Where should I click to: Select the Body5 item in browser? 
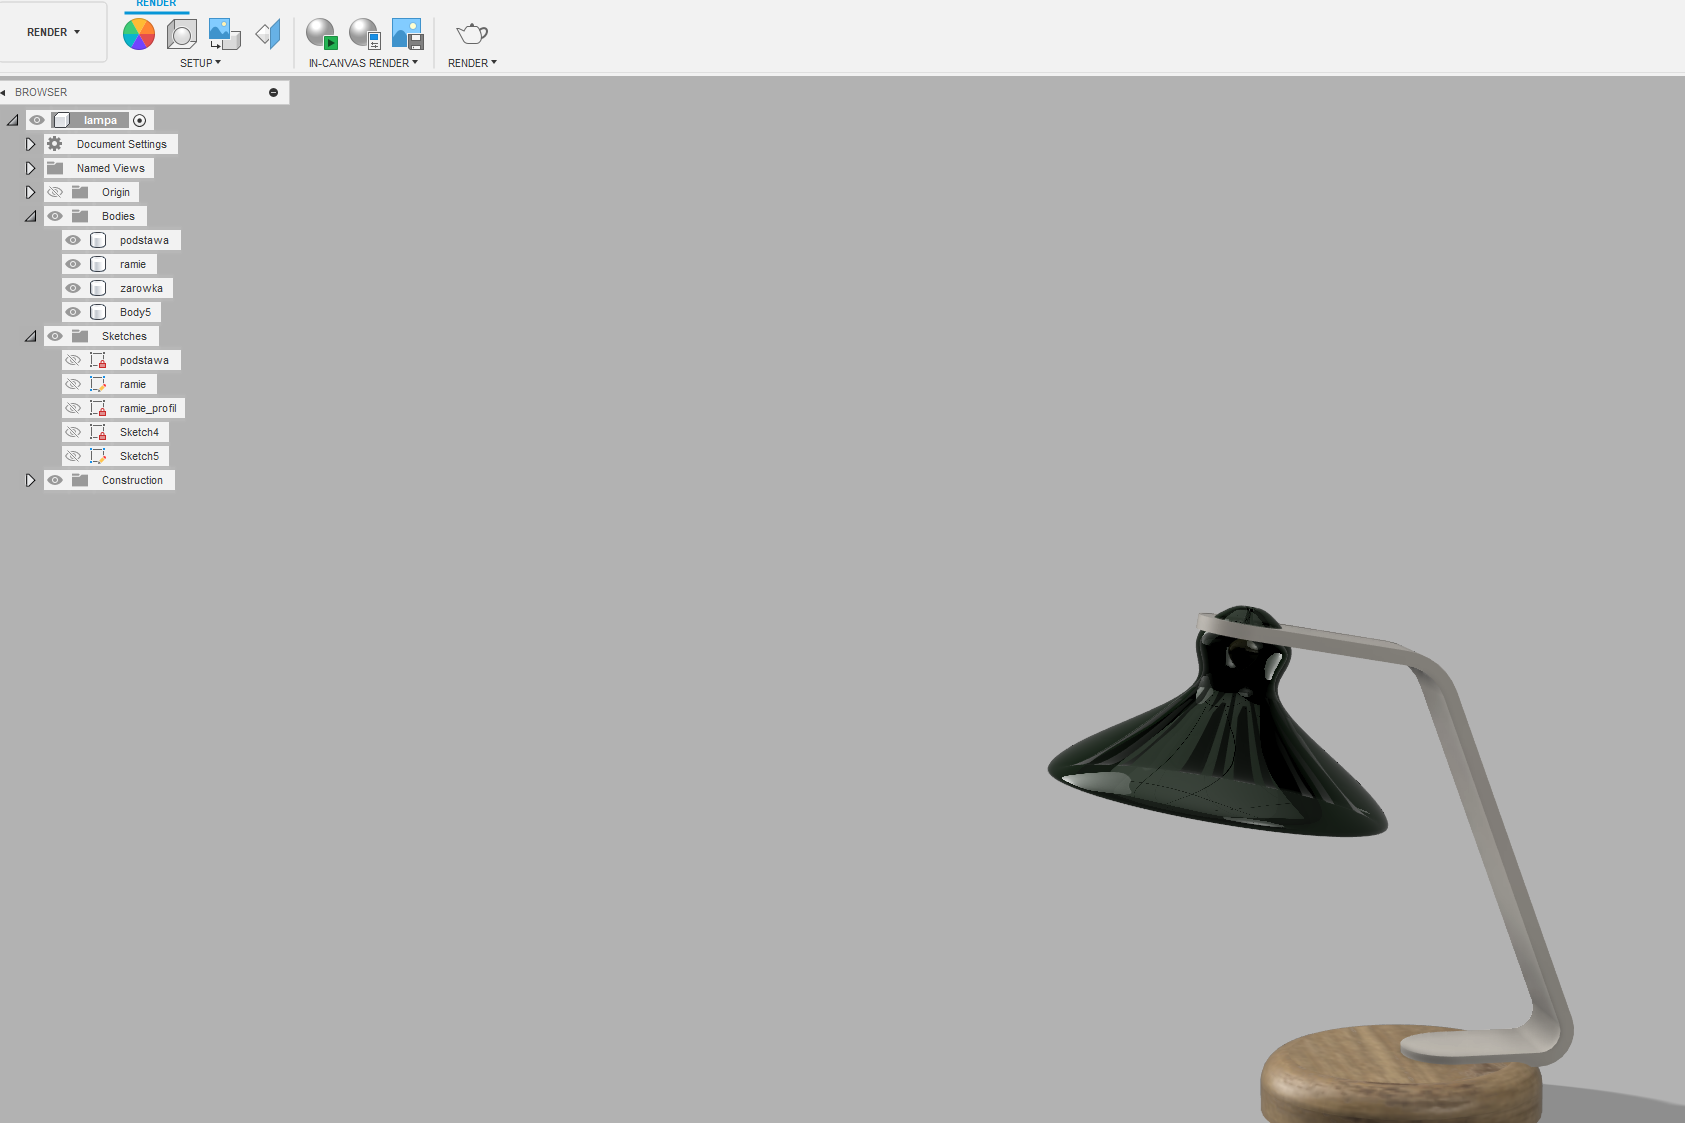point(135,312)
